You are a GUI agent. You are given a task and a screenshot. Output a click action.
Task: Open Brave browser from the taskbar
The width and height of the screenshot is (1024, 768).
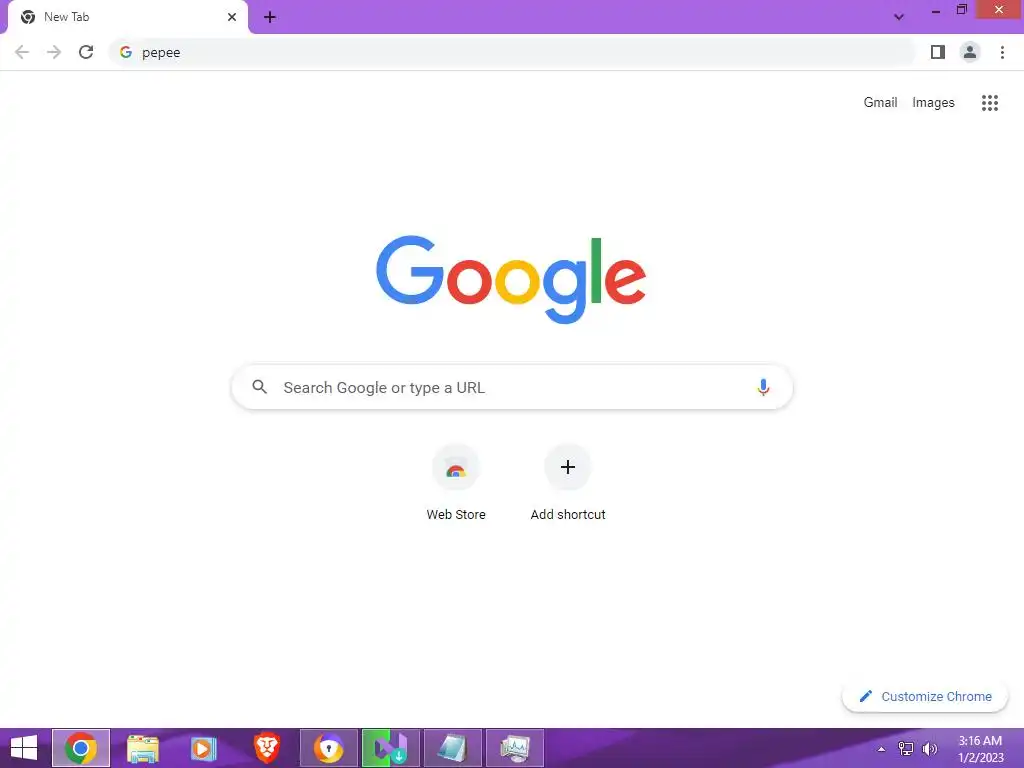pyautogui.click(x=266, y=748)
